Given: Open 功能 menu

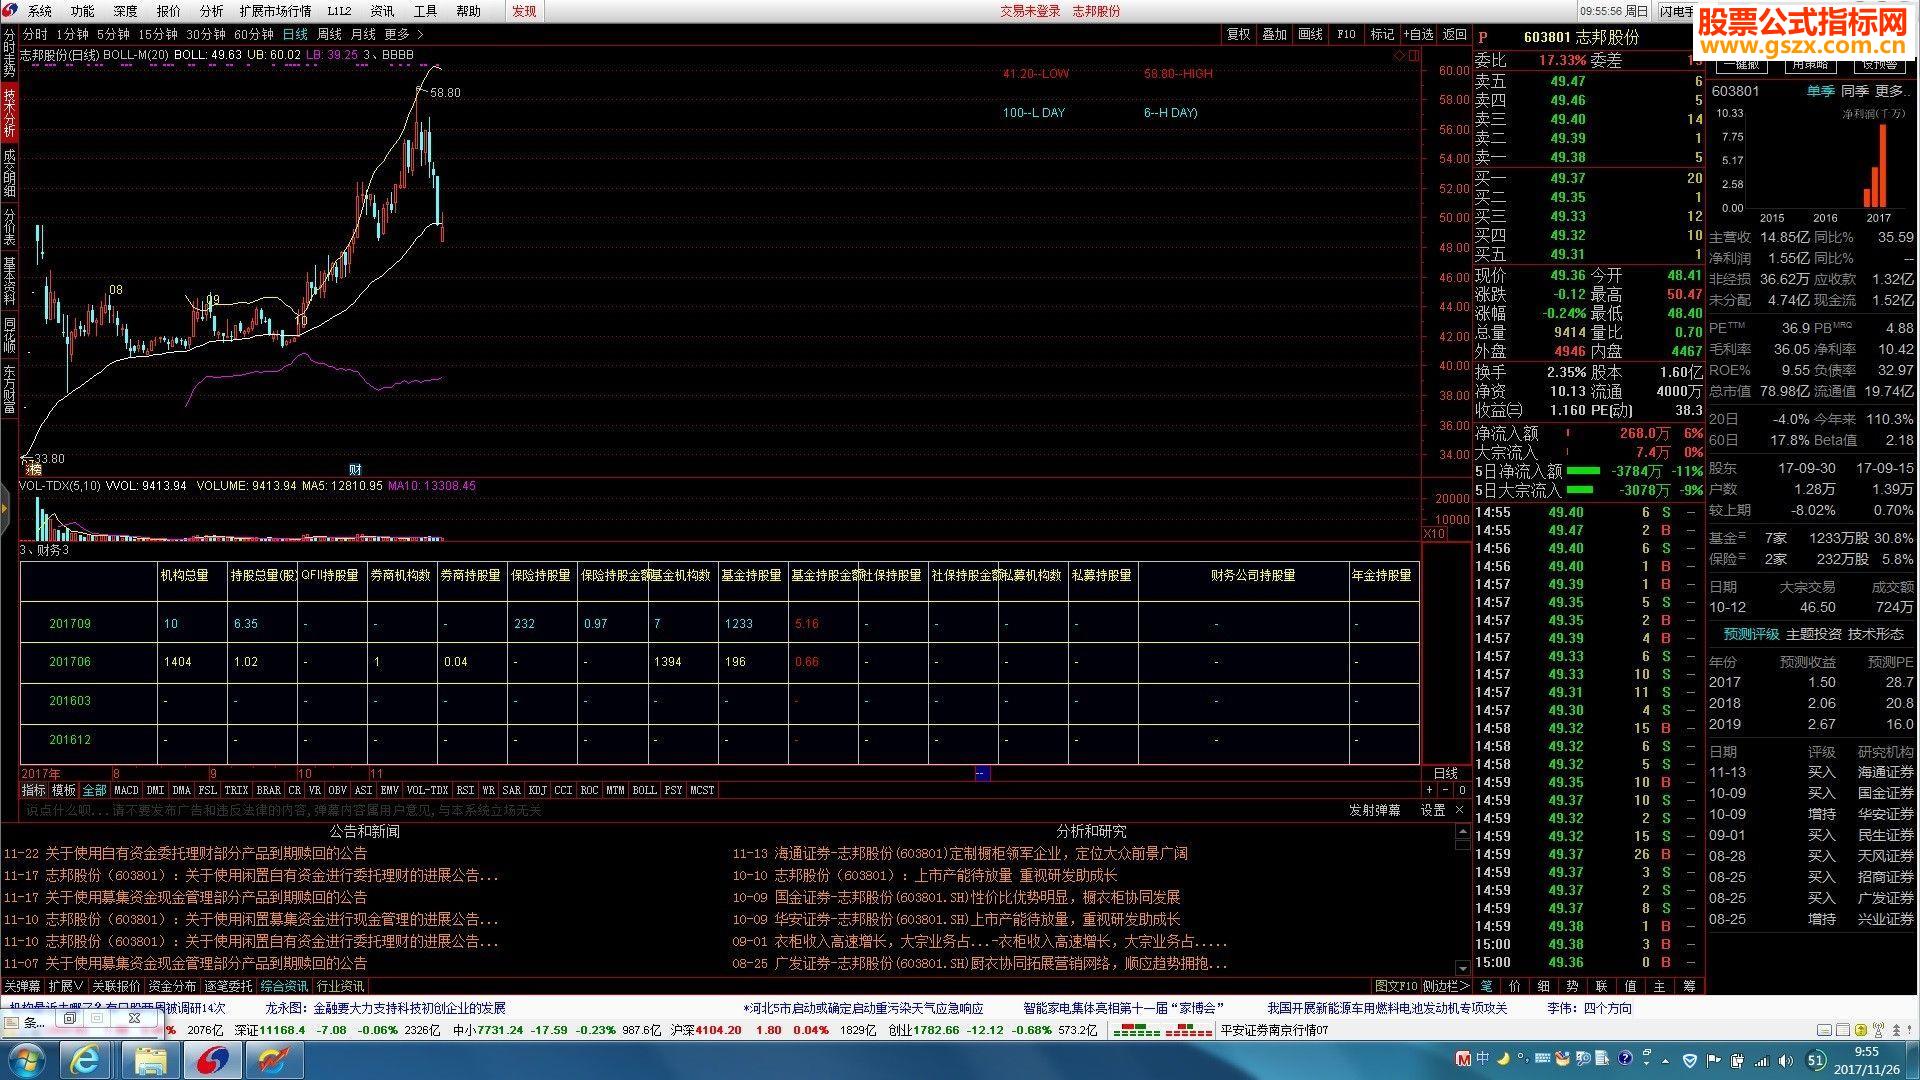Looking at the screenshot, I should pos(82,11).
